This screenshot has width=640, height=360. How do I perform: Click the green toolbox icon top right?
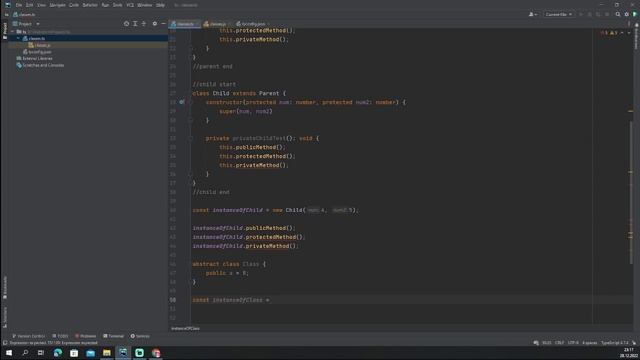point(635,14)
